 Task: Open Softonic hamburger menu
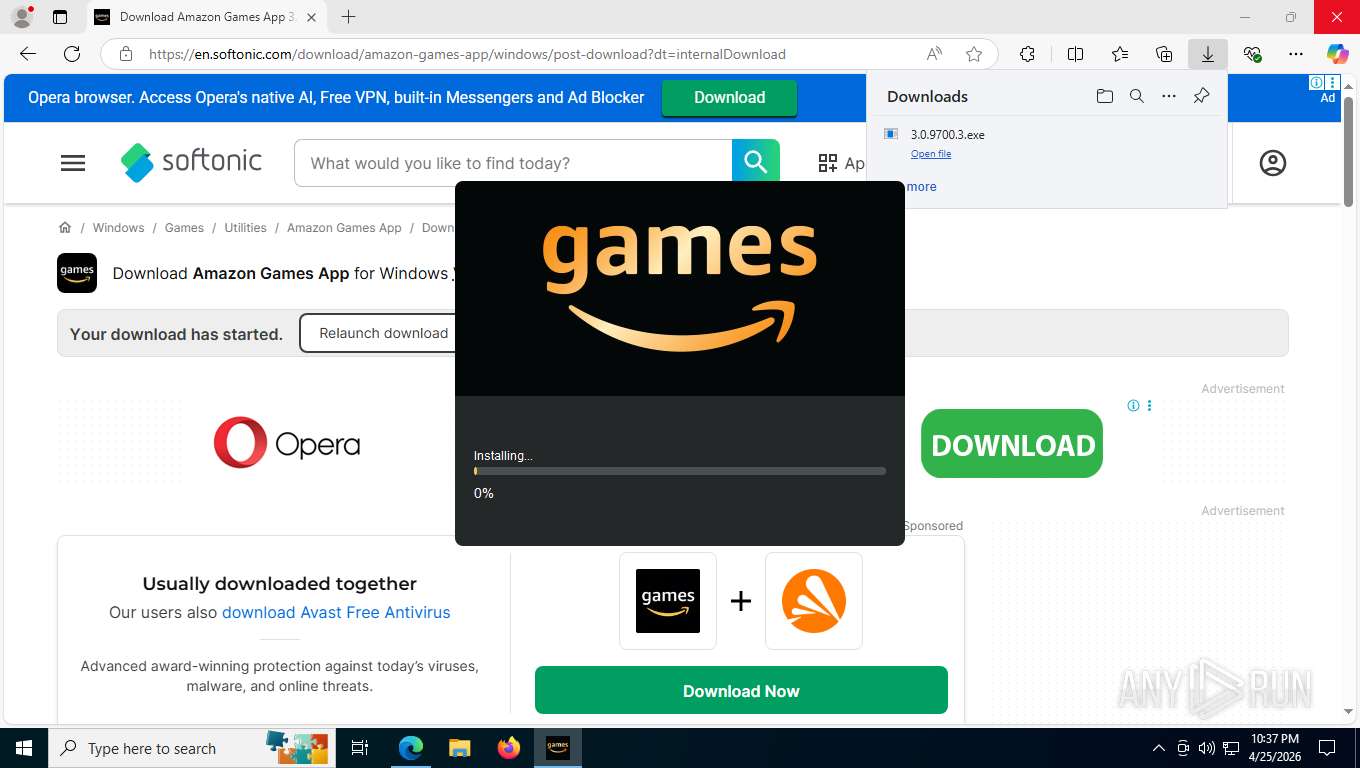(73, 163)
